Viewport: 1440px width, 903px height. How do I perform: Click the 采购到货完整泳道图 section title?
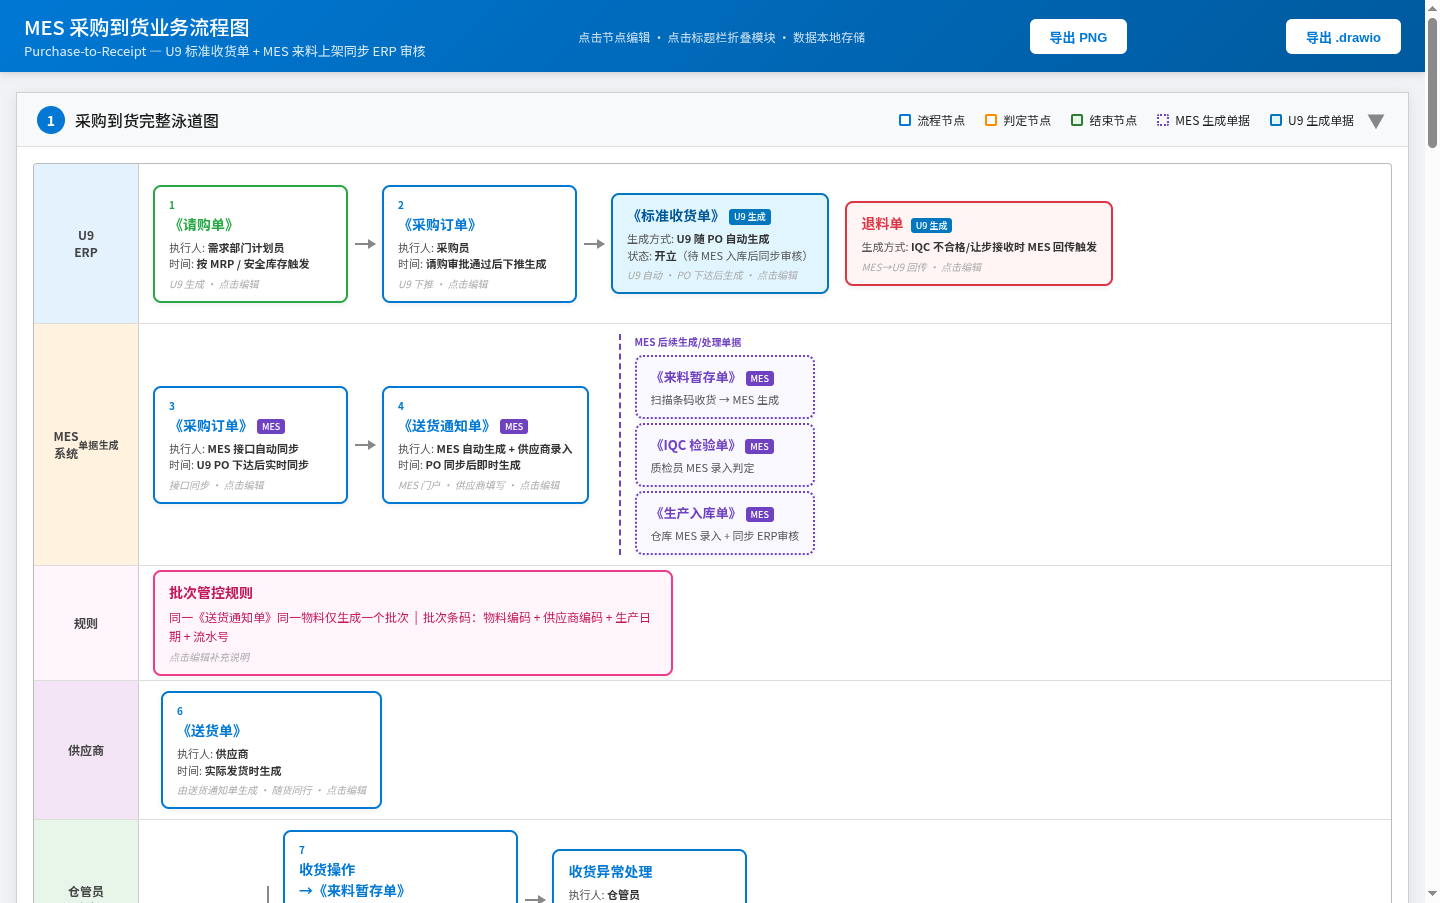(x=147, y=121)
